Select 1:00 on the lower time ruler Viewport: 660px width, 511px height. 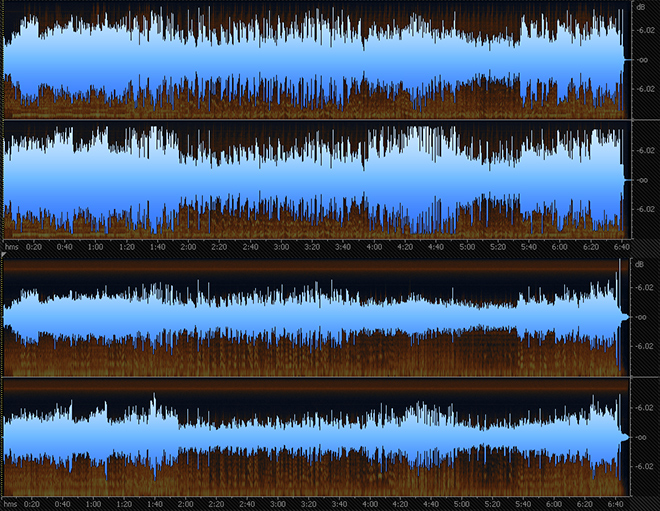coord(93,504)
